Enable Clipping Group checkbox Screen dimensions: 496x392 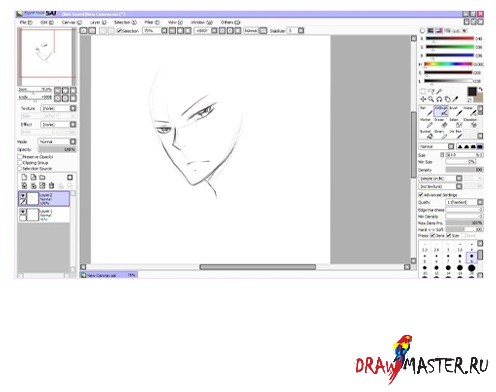[x=20, y=163]
